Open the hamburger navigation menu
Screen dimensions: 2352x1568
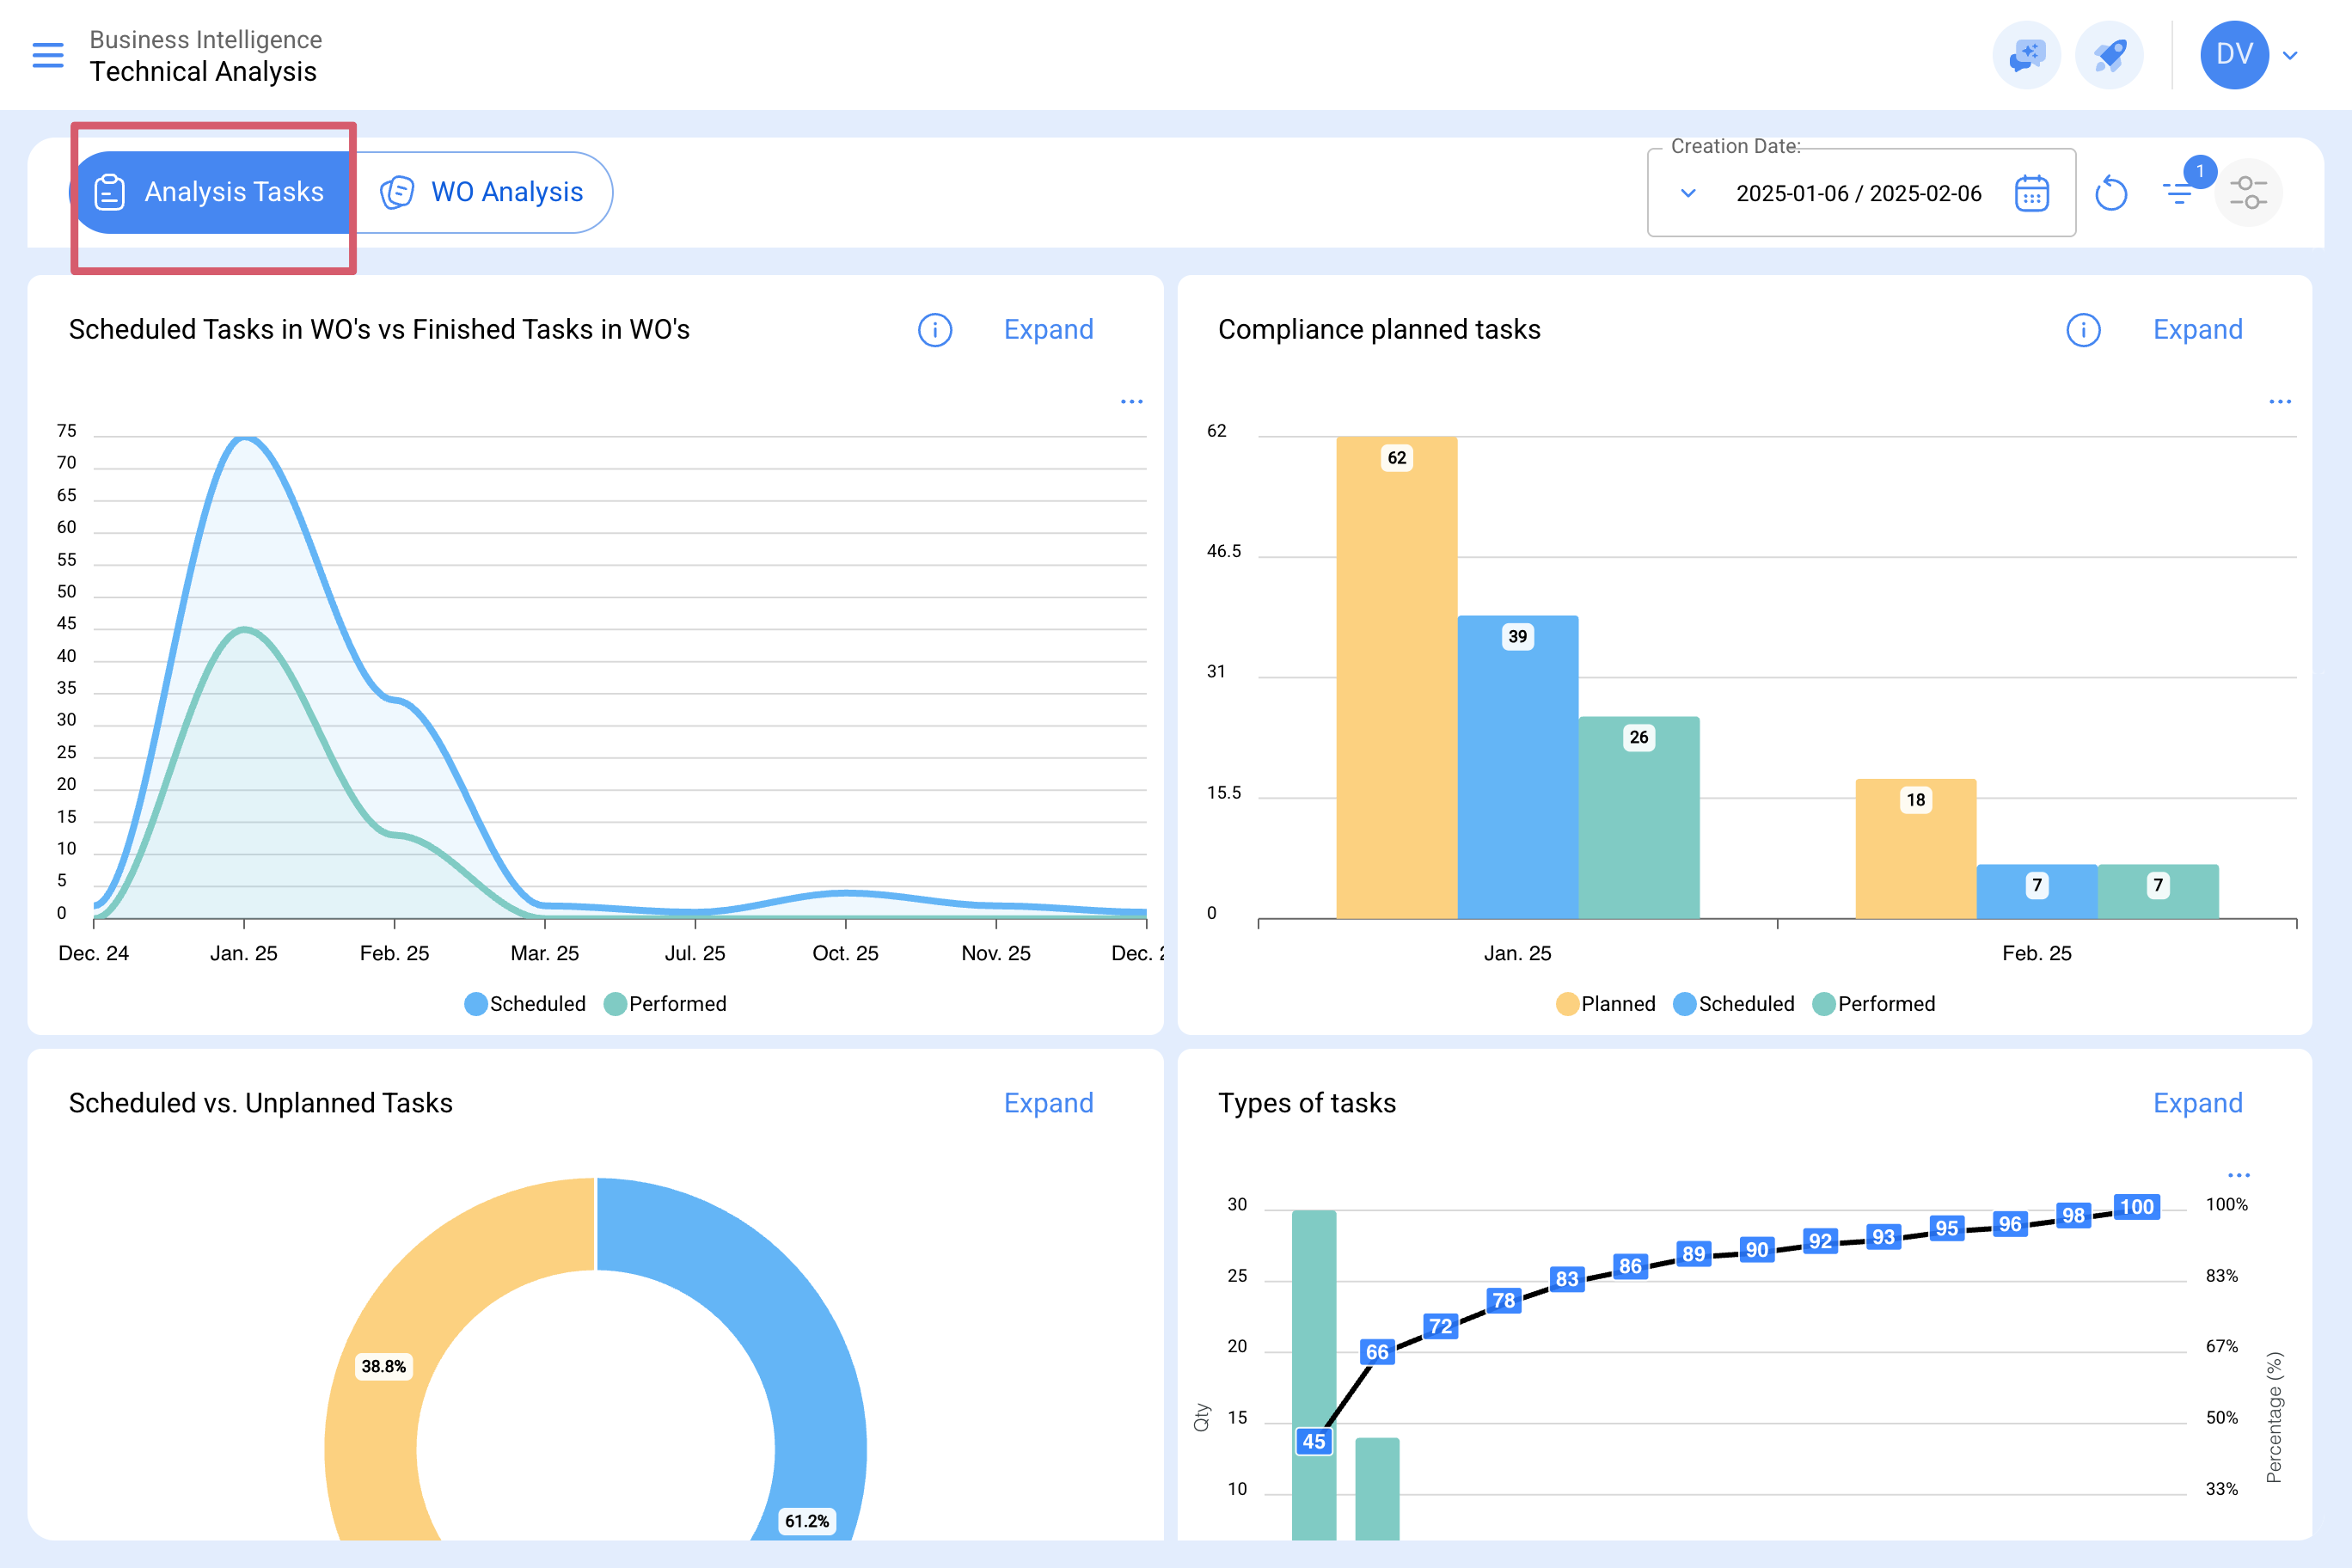pos(48,55)
